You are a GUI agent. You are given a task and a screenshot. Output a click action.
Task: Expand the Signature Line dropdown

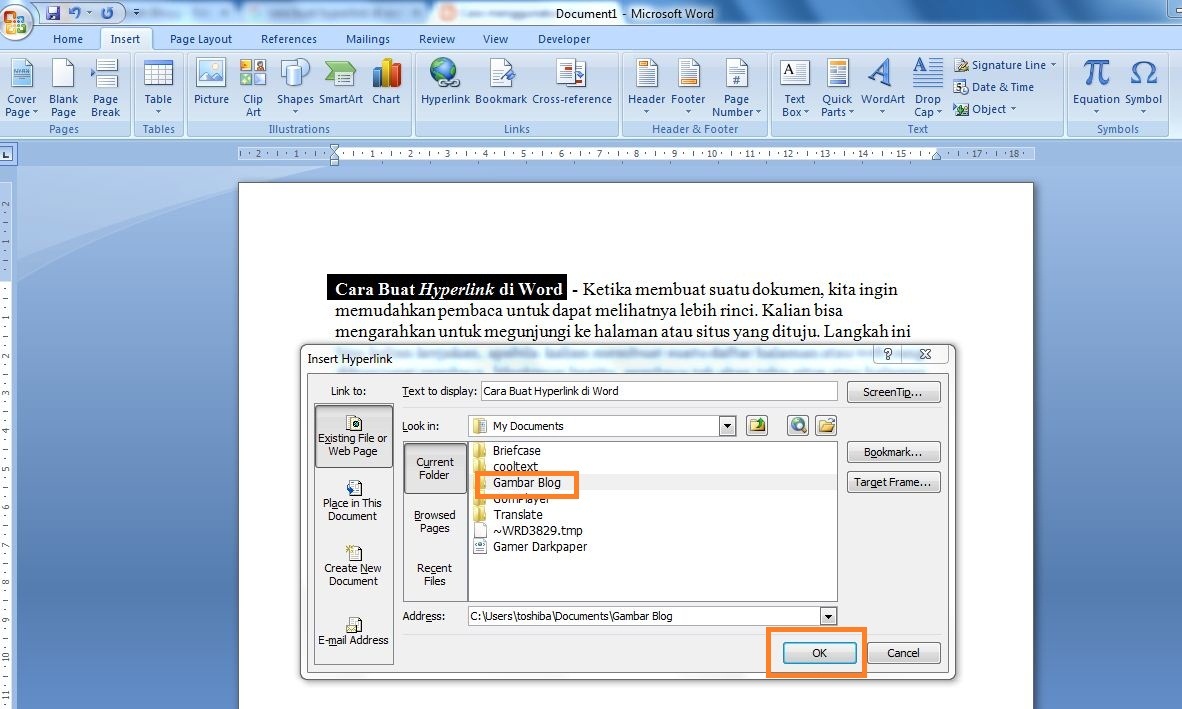(x=1053, y=65)
